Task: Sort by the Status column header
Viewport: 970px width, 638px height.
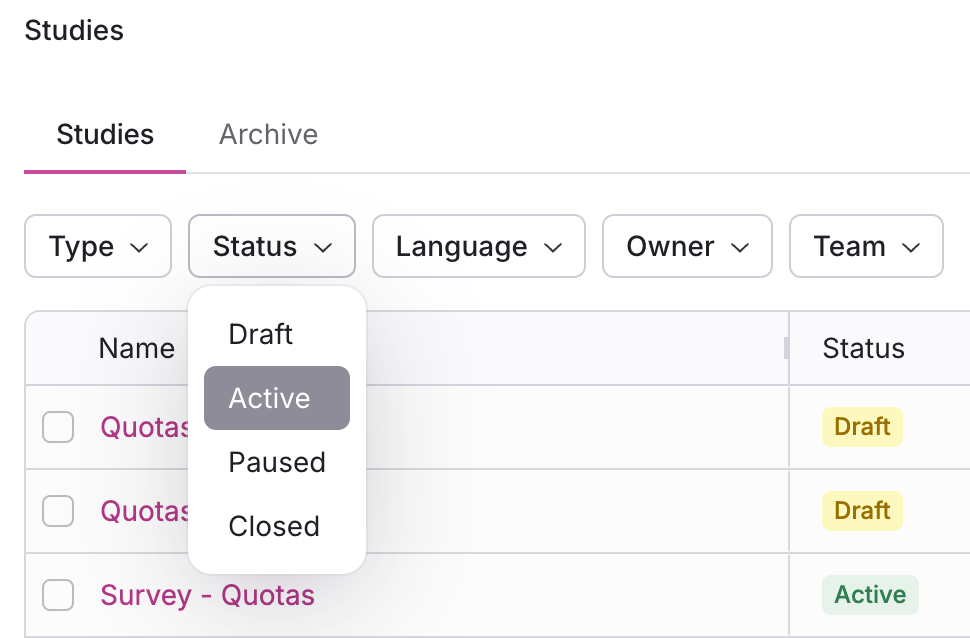Action: 863,348
